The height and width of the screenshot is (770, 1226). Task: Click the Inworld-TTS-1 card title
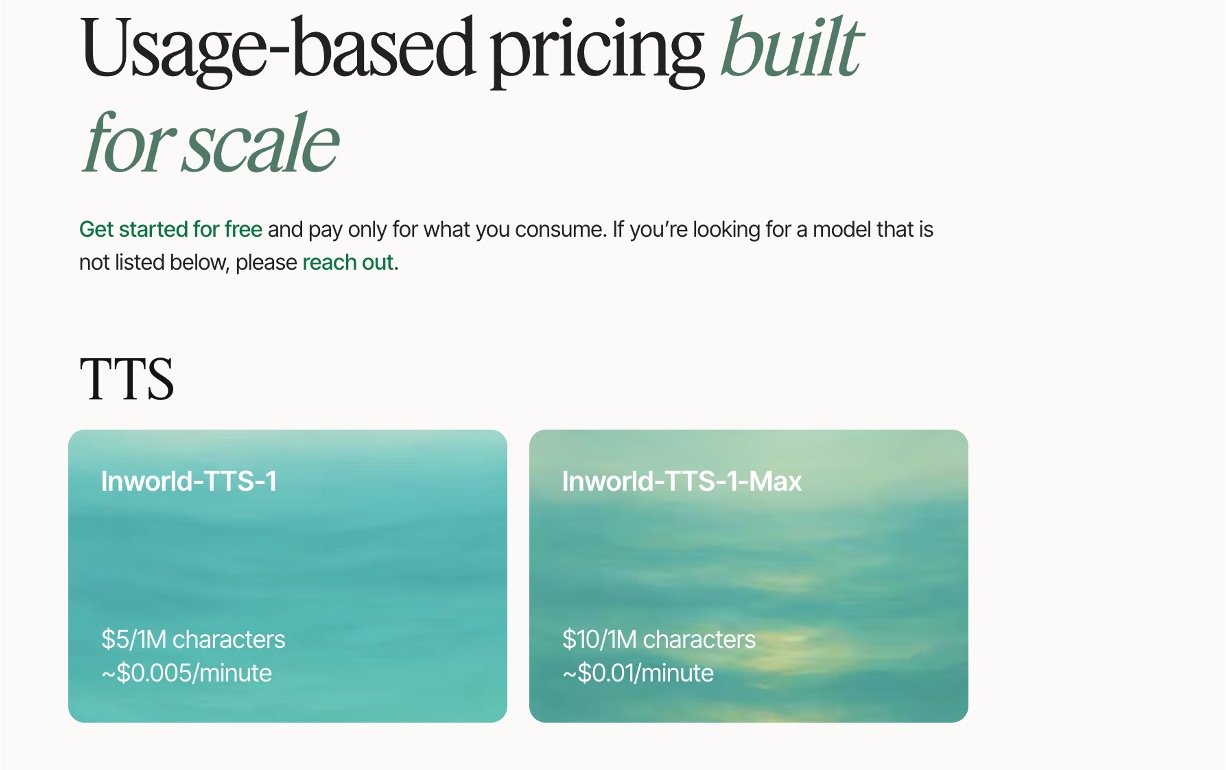pos(188,481)
